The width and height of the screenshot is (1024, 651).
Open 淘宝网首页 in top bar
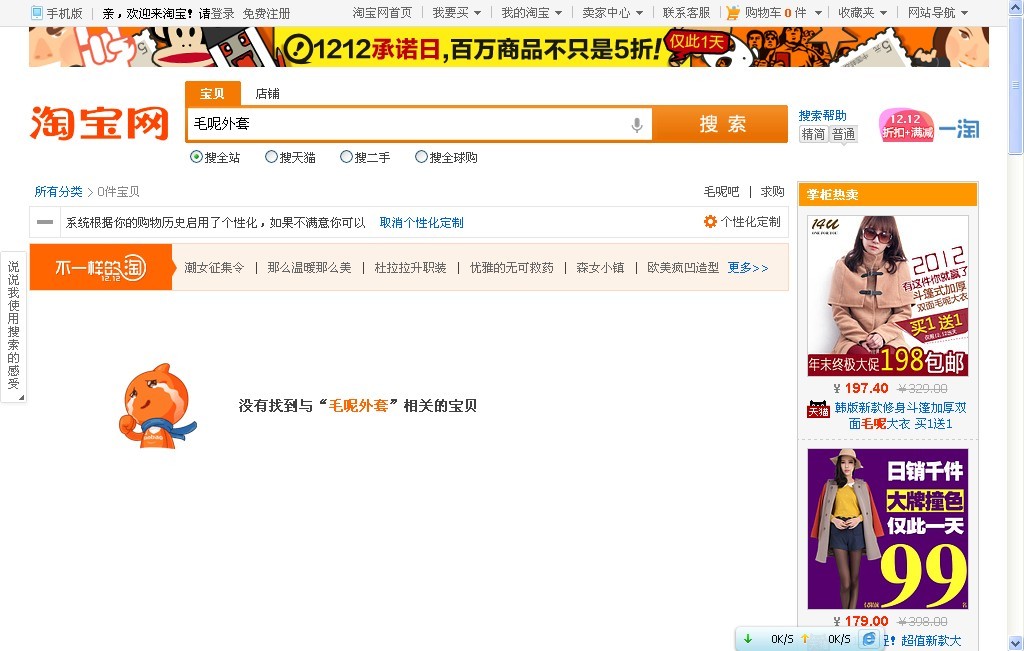coord(382,12)
